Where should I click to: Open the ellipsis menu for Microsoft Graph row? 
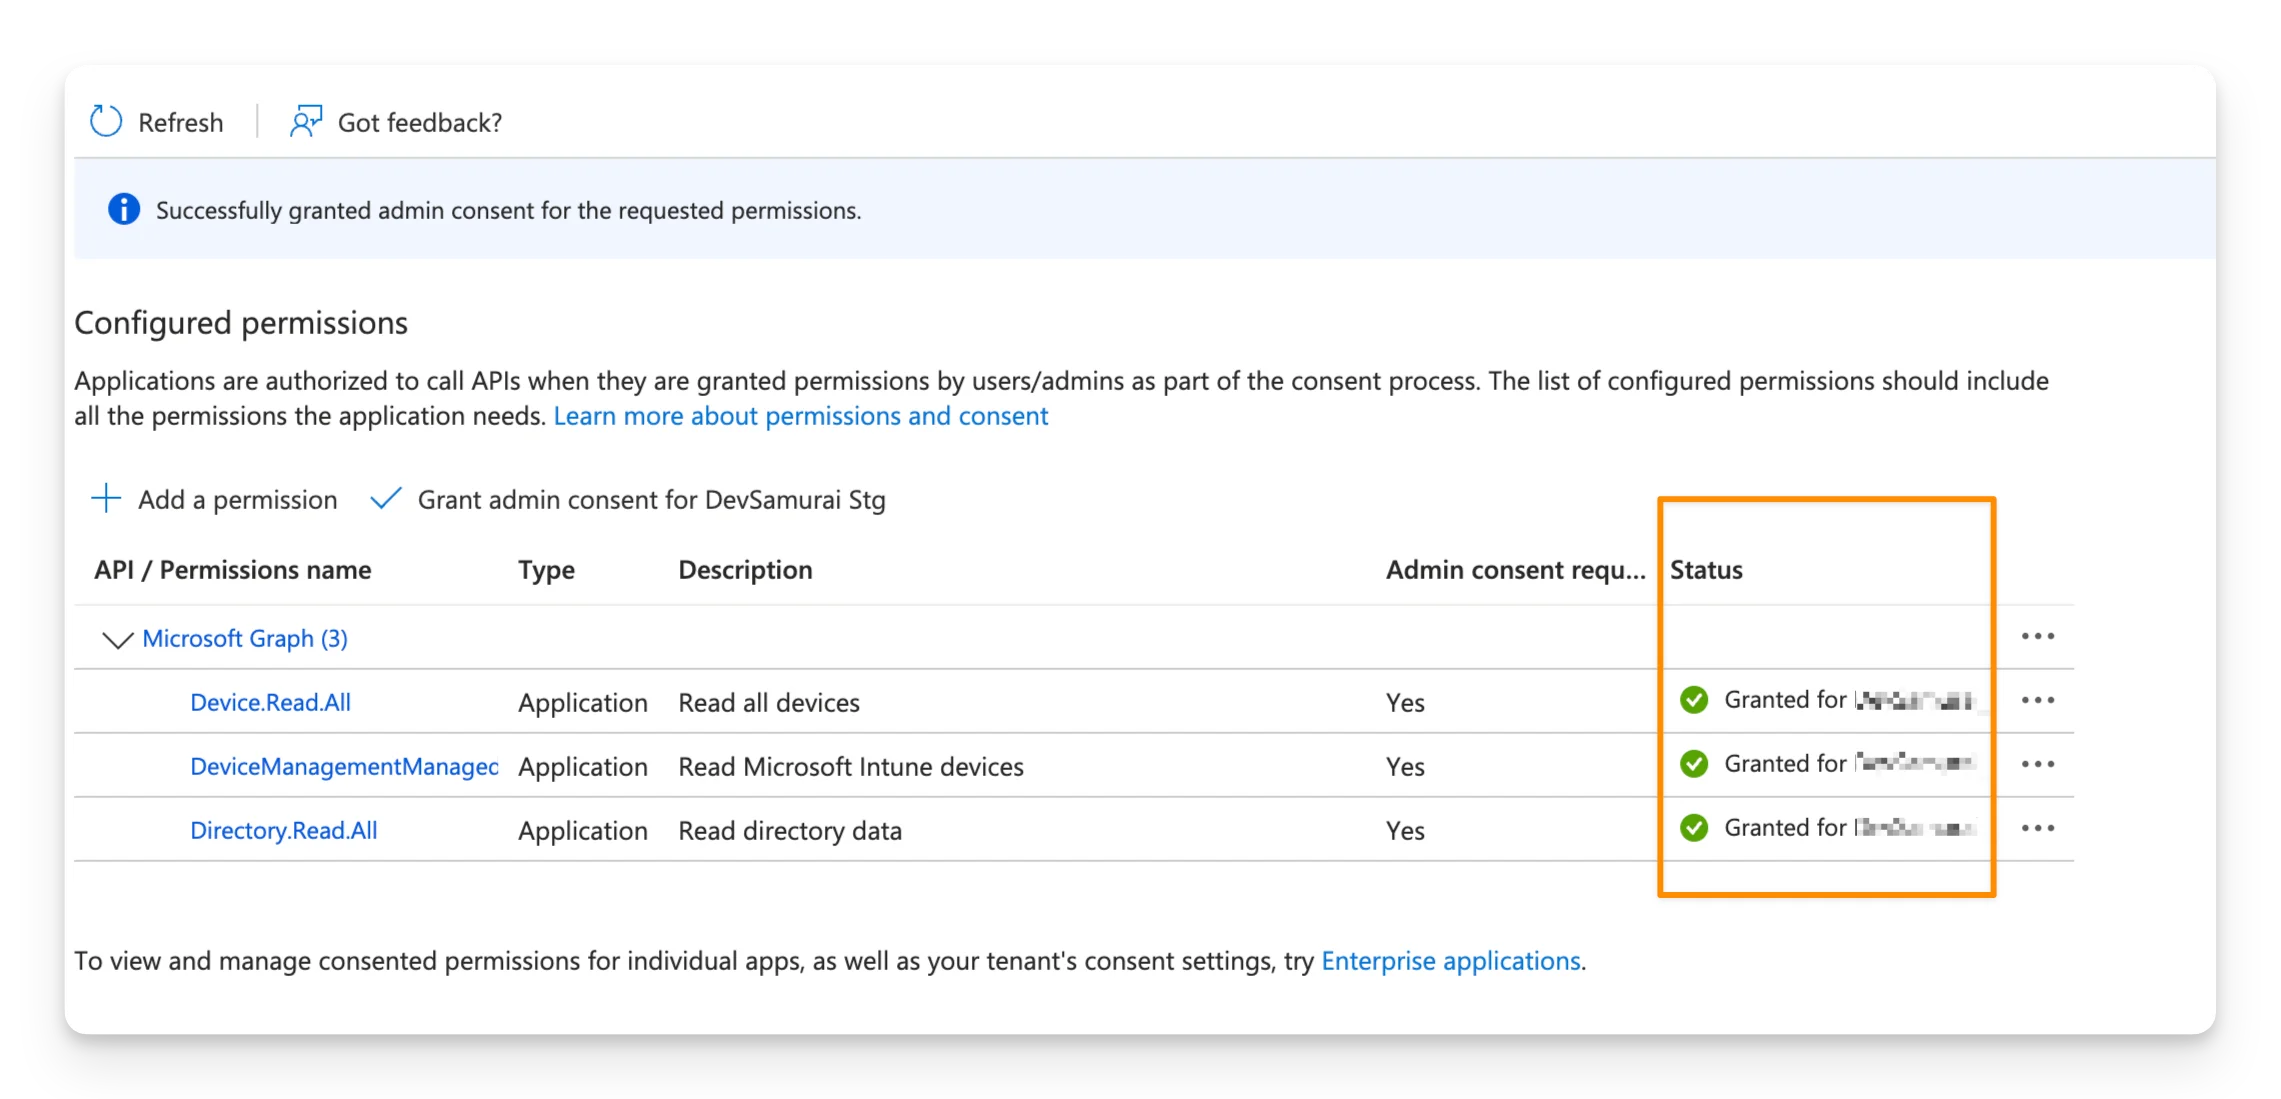coord(2037,636)
